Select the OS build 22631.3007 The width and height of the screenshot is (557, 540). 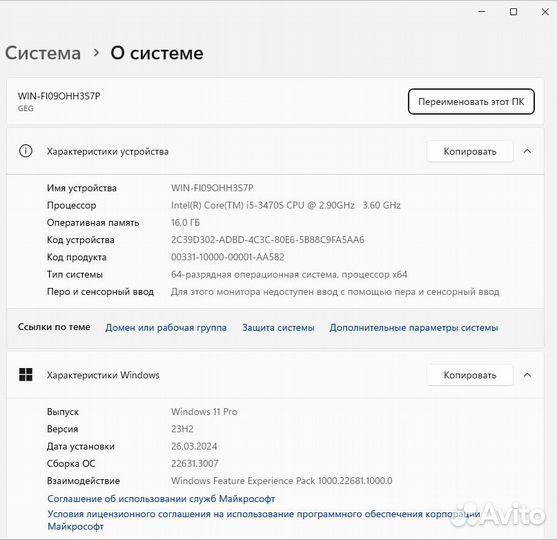click(x=195, y=464)
